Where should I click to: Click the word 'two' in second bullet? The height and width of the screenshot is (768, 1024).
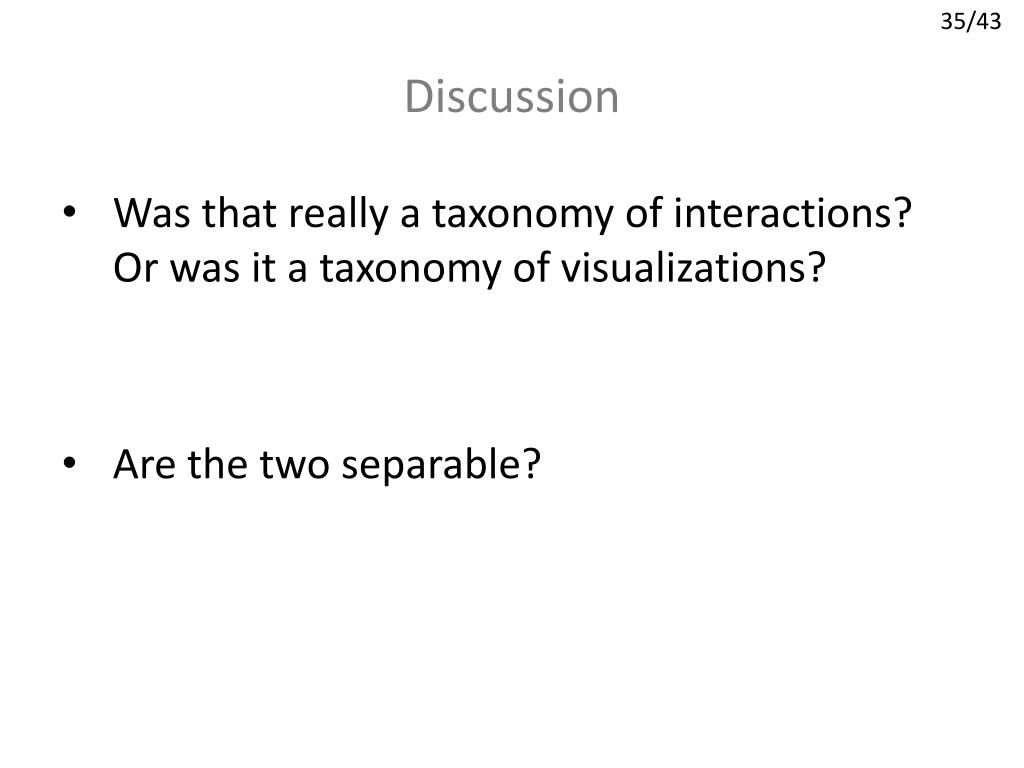pos(294,466)
